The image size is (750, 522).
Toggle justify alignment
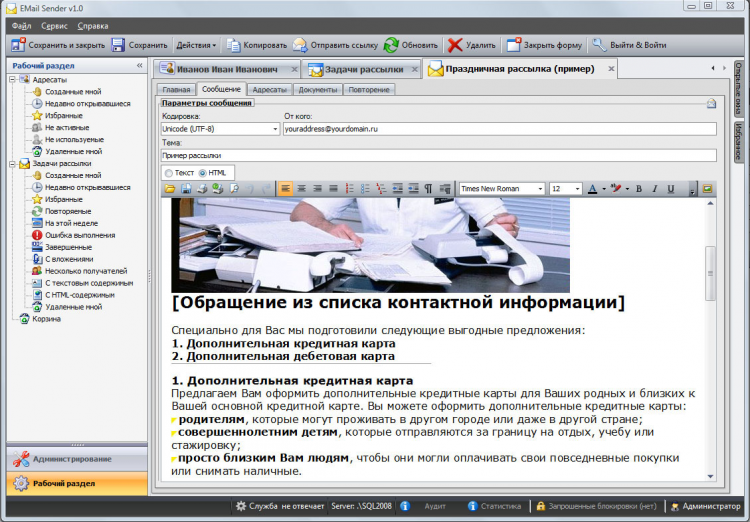[x=333, y=189]
